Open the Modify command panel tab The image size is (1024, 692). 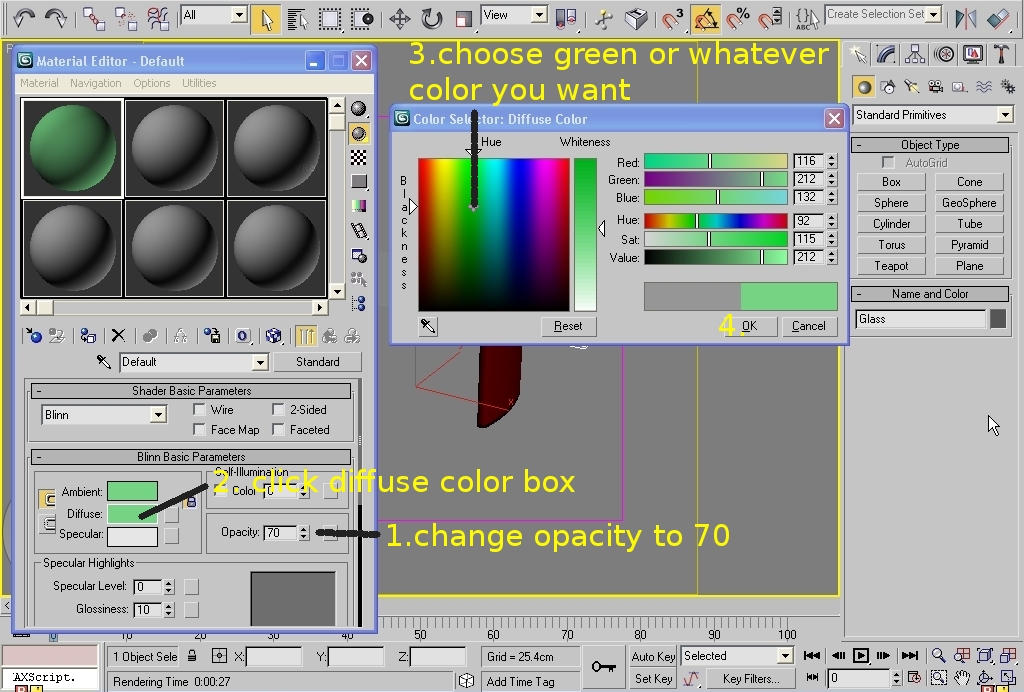tap(886, 54)
